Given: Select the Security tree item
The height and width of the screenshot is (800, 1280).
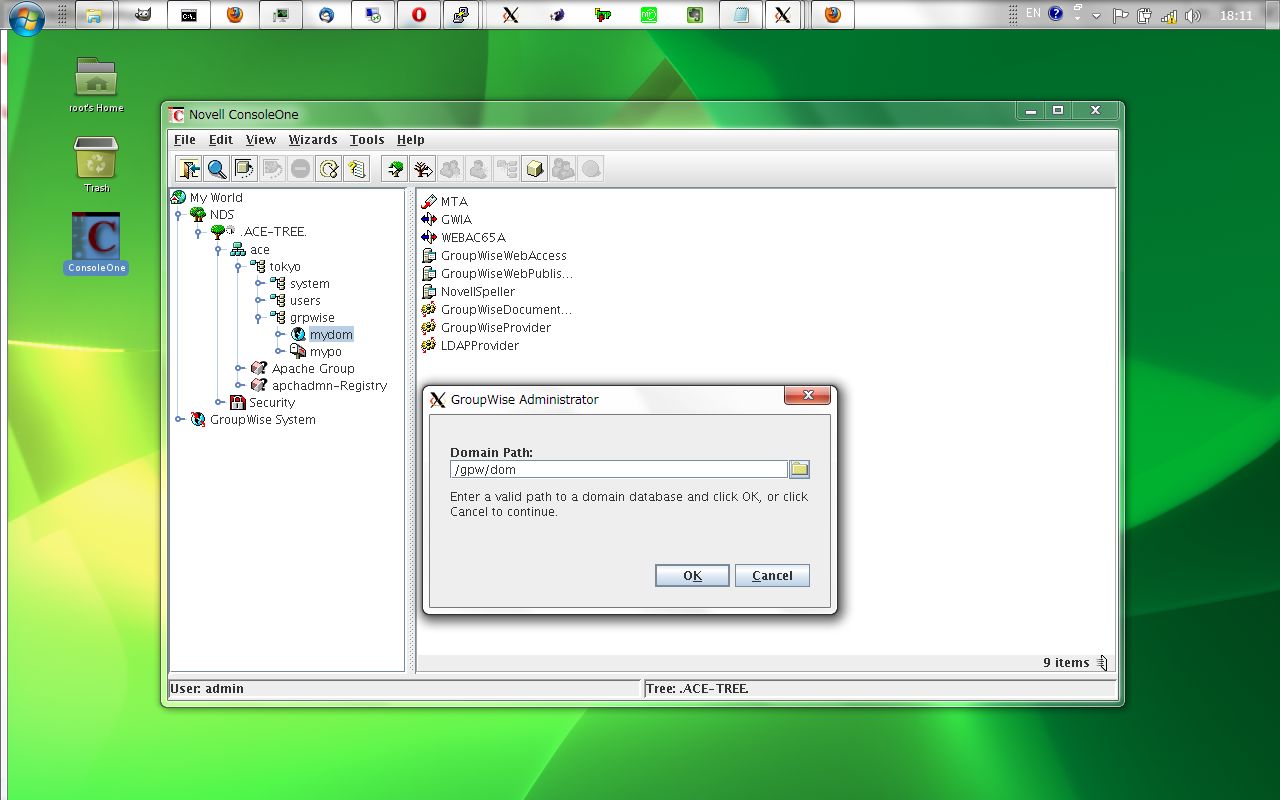Looking at the screenshot, I should point(272,403).
